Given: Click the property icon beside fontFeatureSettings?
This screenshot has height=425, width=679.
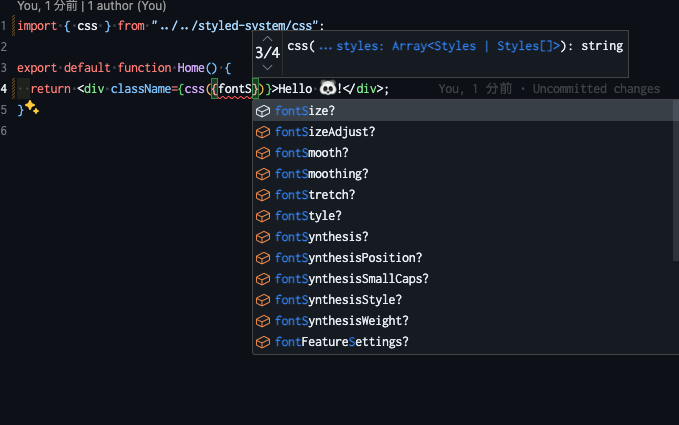Looking at the screenshot, I should click(x=263, y=342).
